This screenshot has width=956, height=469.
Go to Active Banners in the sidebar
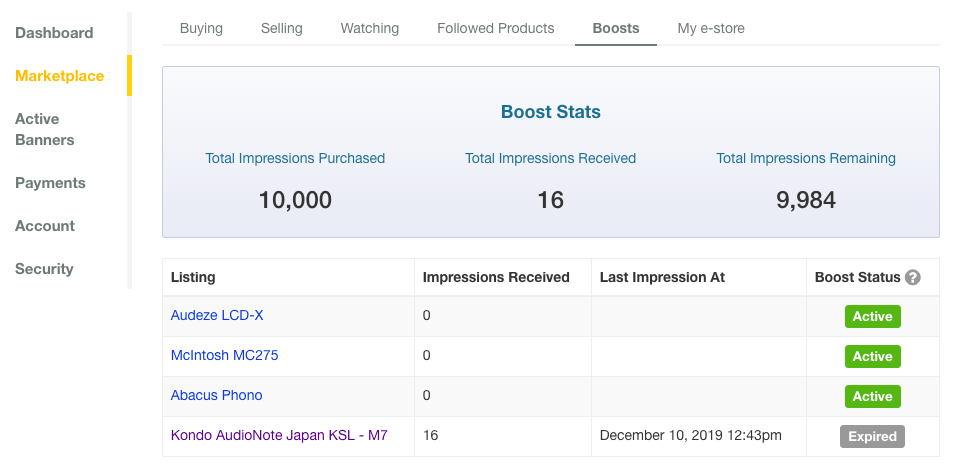coord(45,129)
